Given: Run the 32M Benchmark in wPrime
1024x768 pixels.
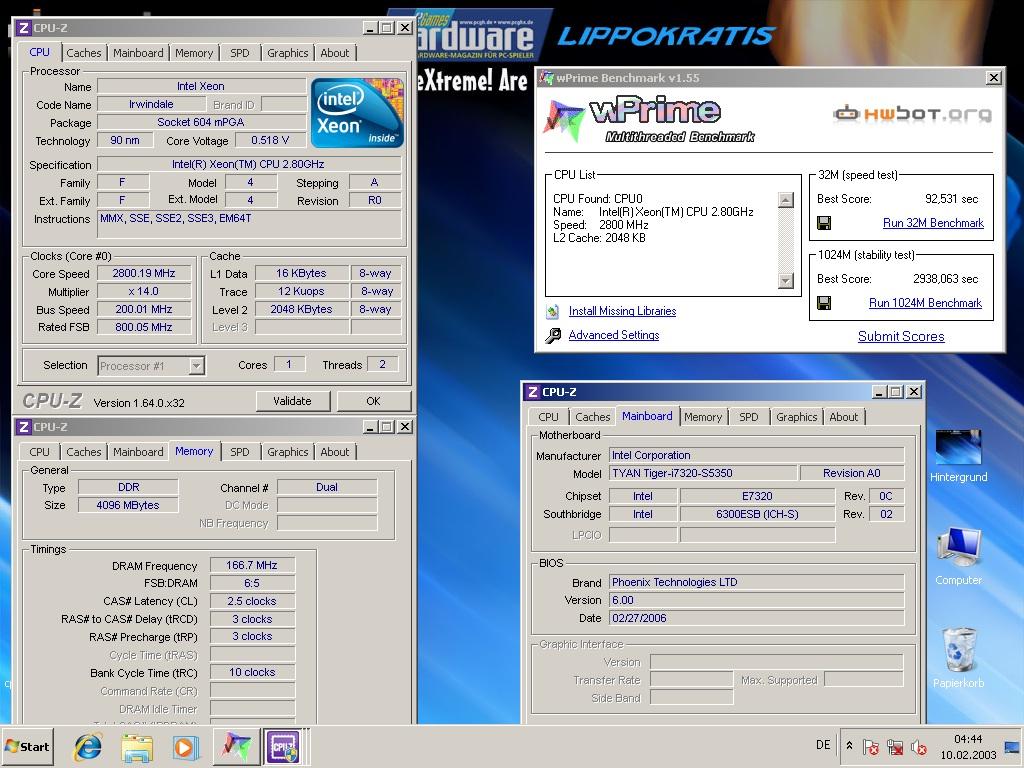Looking at the screenshot, I should (933, 223).
